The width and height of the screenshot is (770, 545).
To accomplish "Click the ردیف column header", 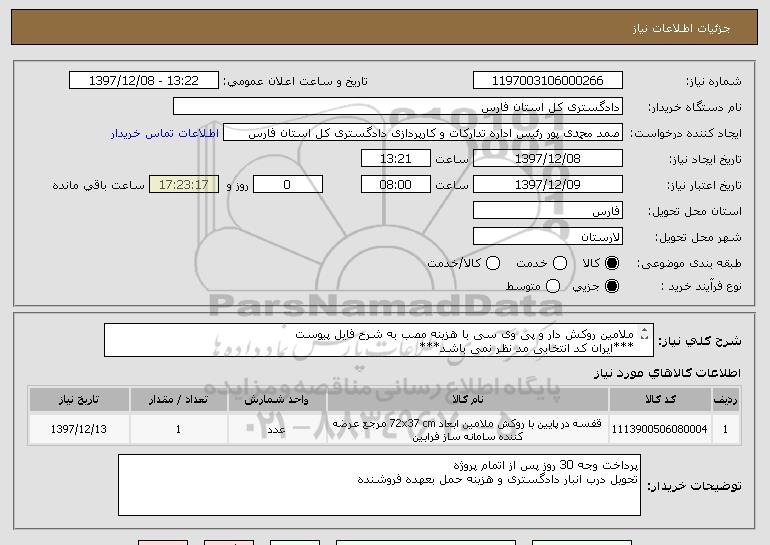I will [x=726, y=400].
